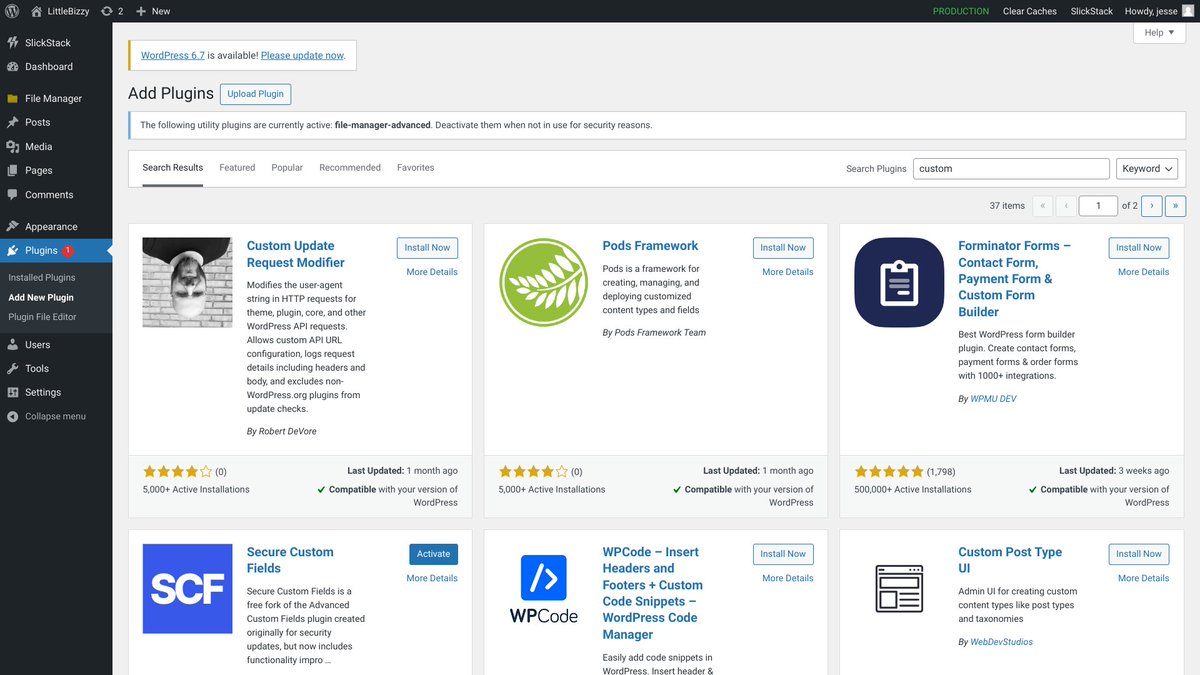The image size is (1200, 675).
Task: Open Tools in the sidebar
Action: pos(56,368)
